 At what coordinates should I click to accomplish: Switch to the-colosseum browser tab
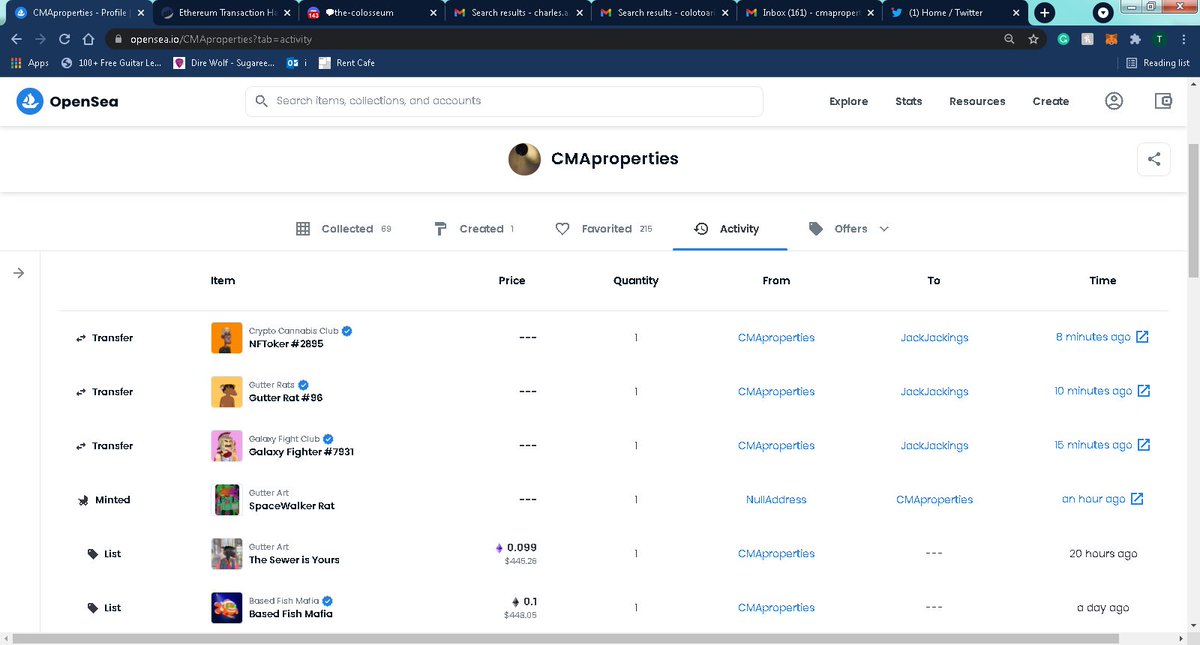tap(372, 13)
